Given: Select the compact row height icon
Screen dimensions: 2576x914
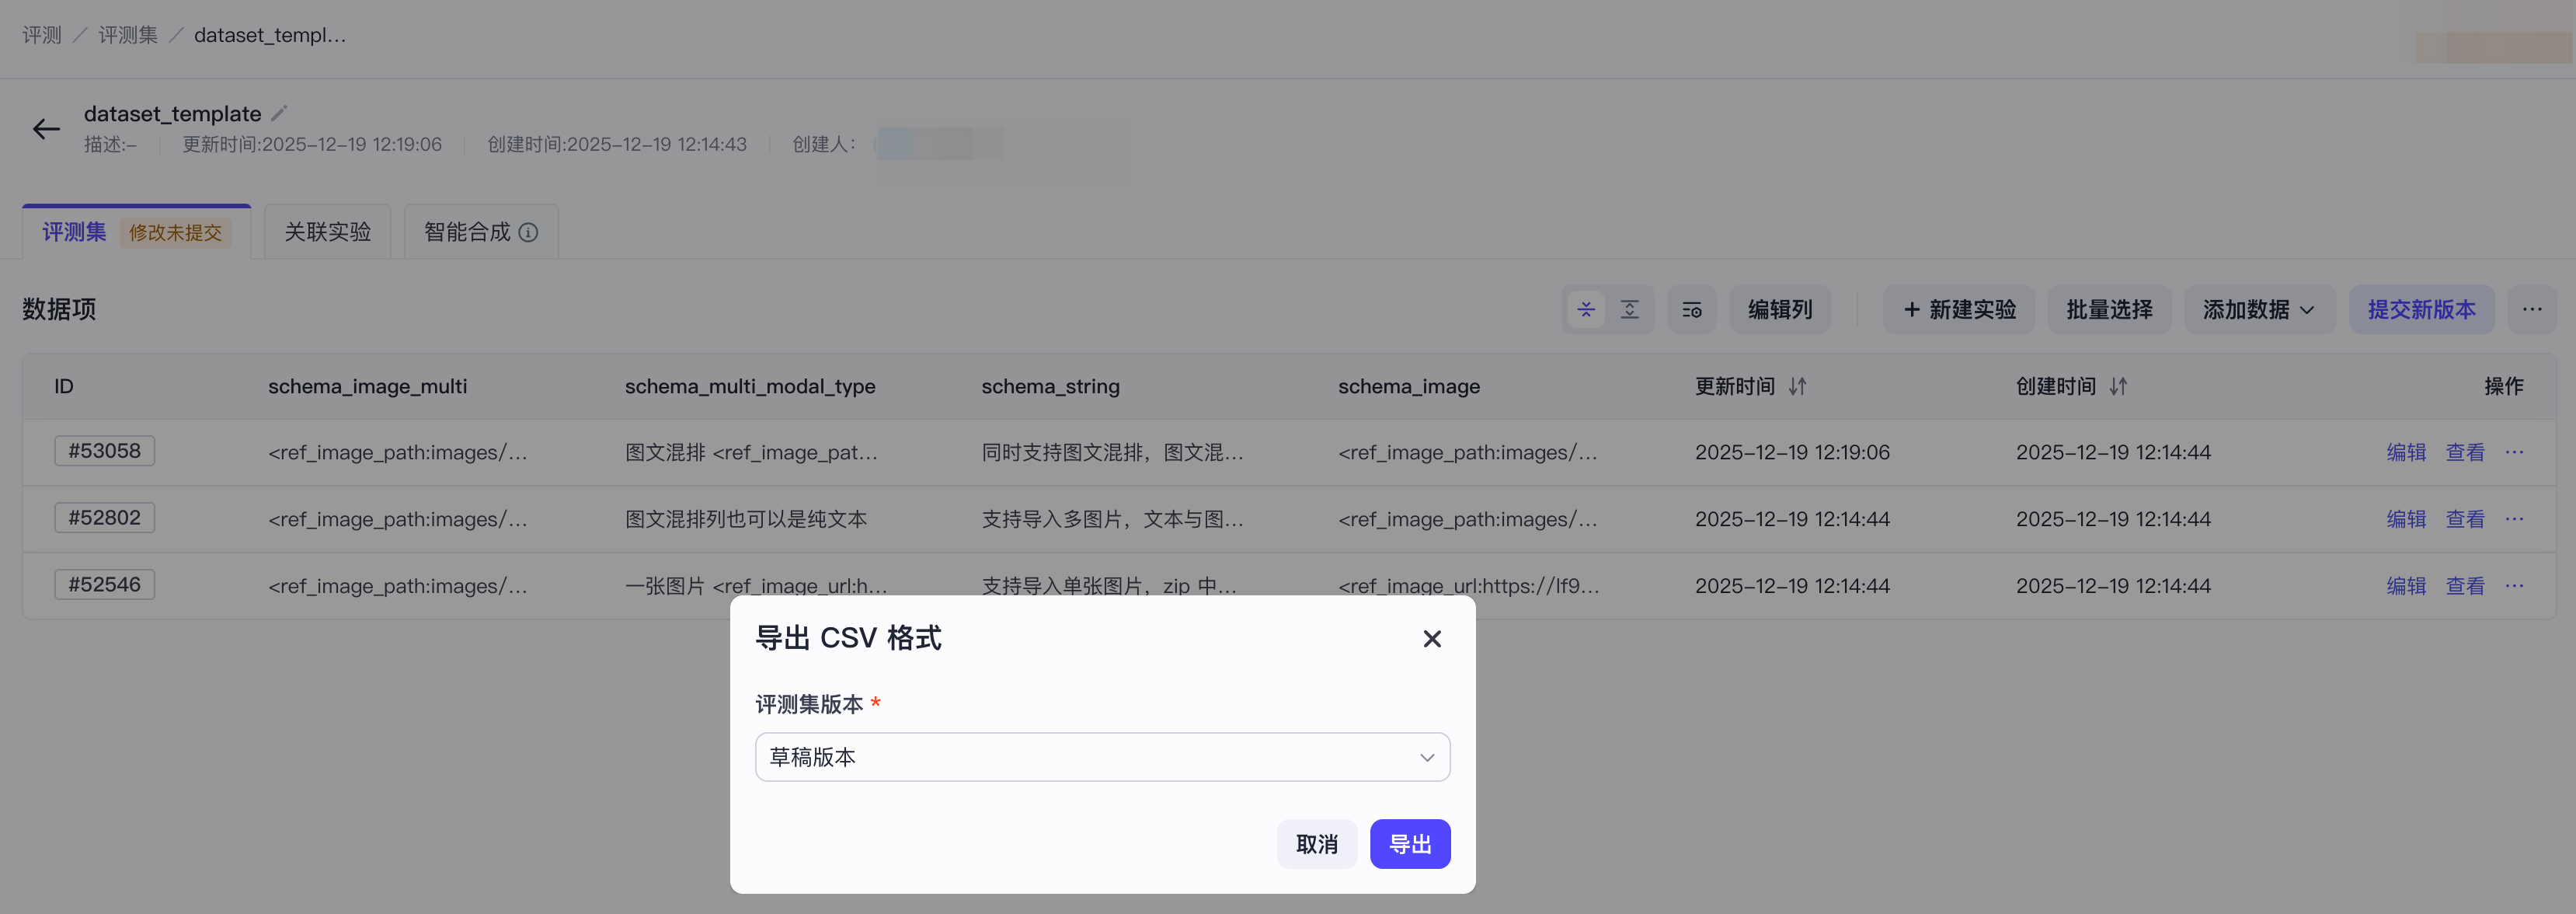Looking at the screenshot, I should (1586, 310).
